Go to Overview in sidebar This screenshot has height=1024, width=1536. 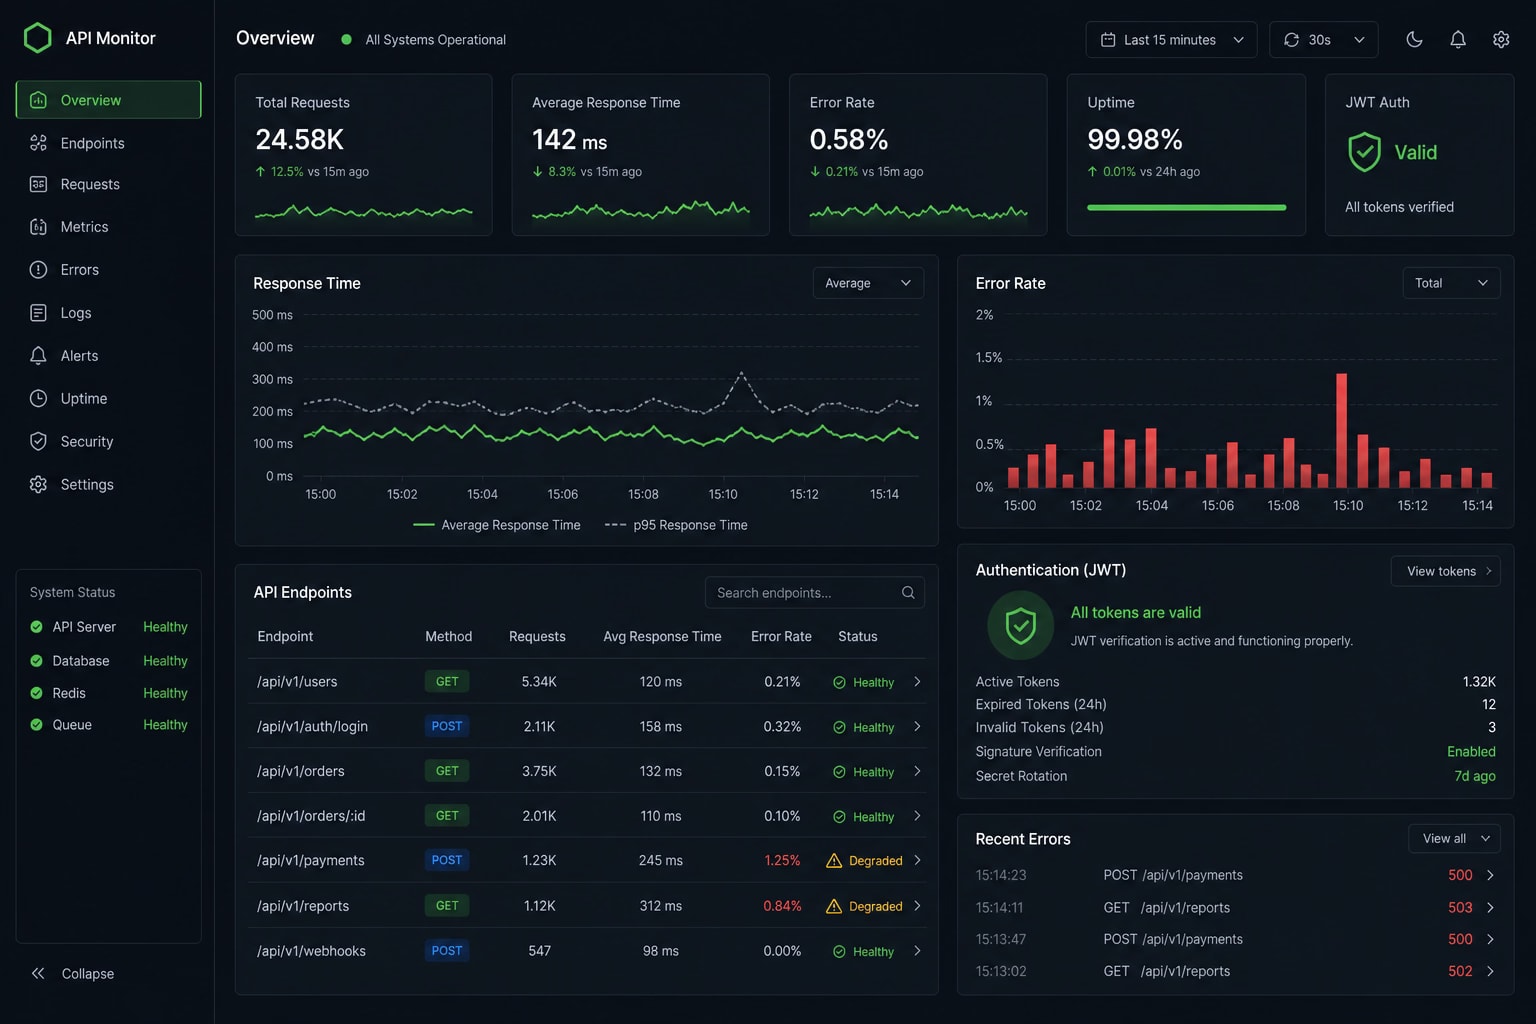point(108,100)
